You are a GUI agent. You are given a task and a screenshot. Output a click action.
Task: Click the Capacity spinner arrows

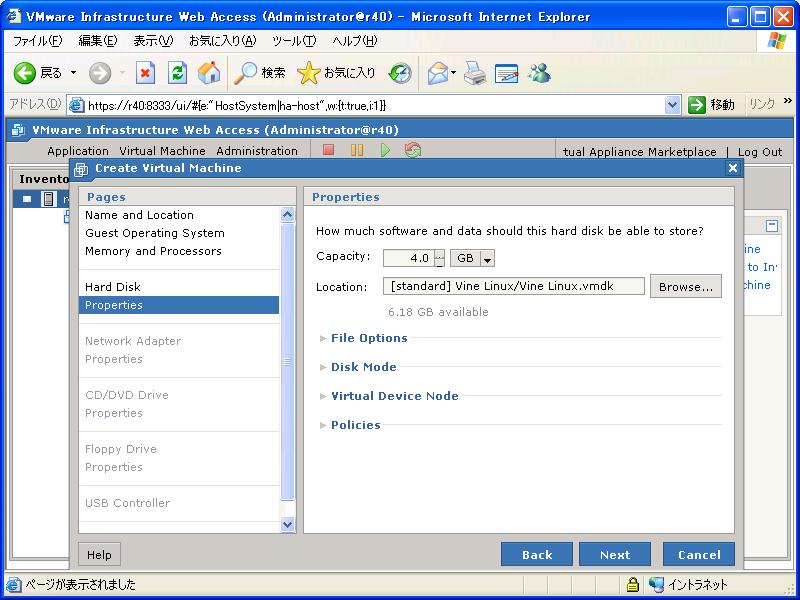tap(439, 259)
